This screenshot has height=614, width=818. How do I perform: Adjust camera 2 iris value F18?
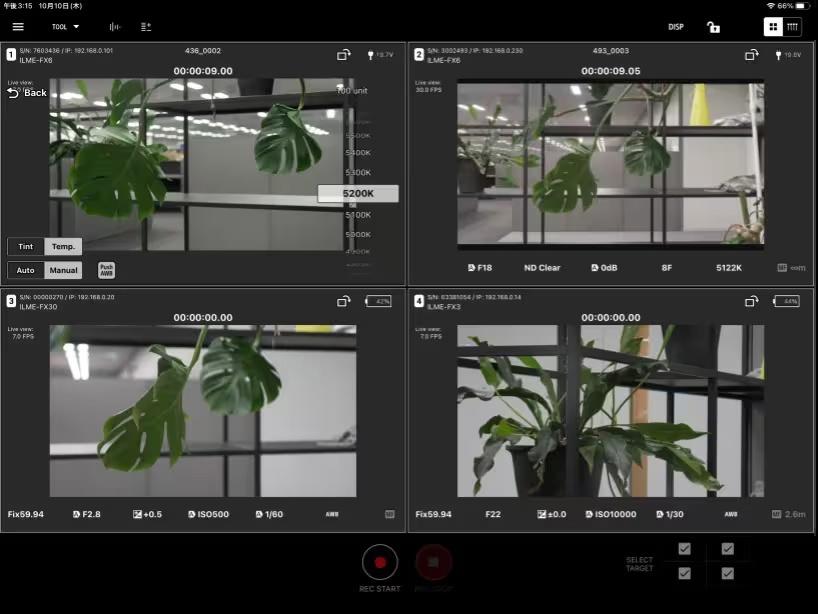(x=480, y=268)
